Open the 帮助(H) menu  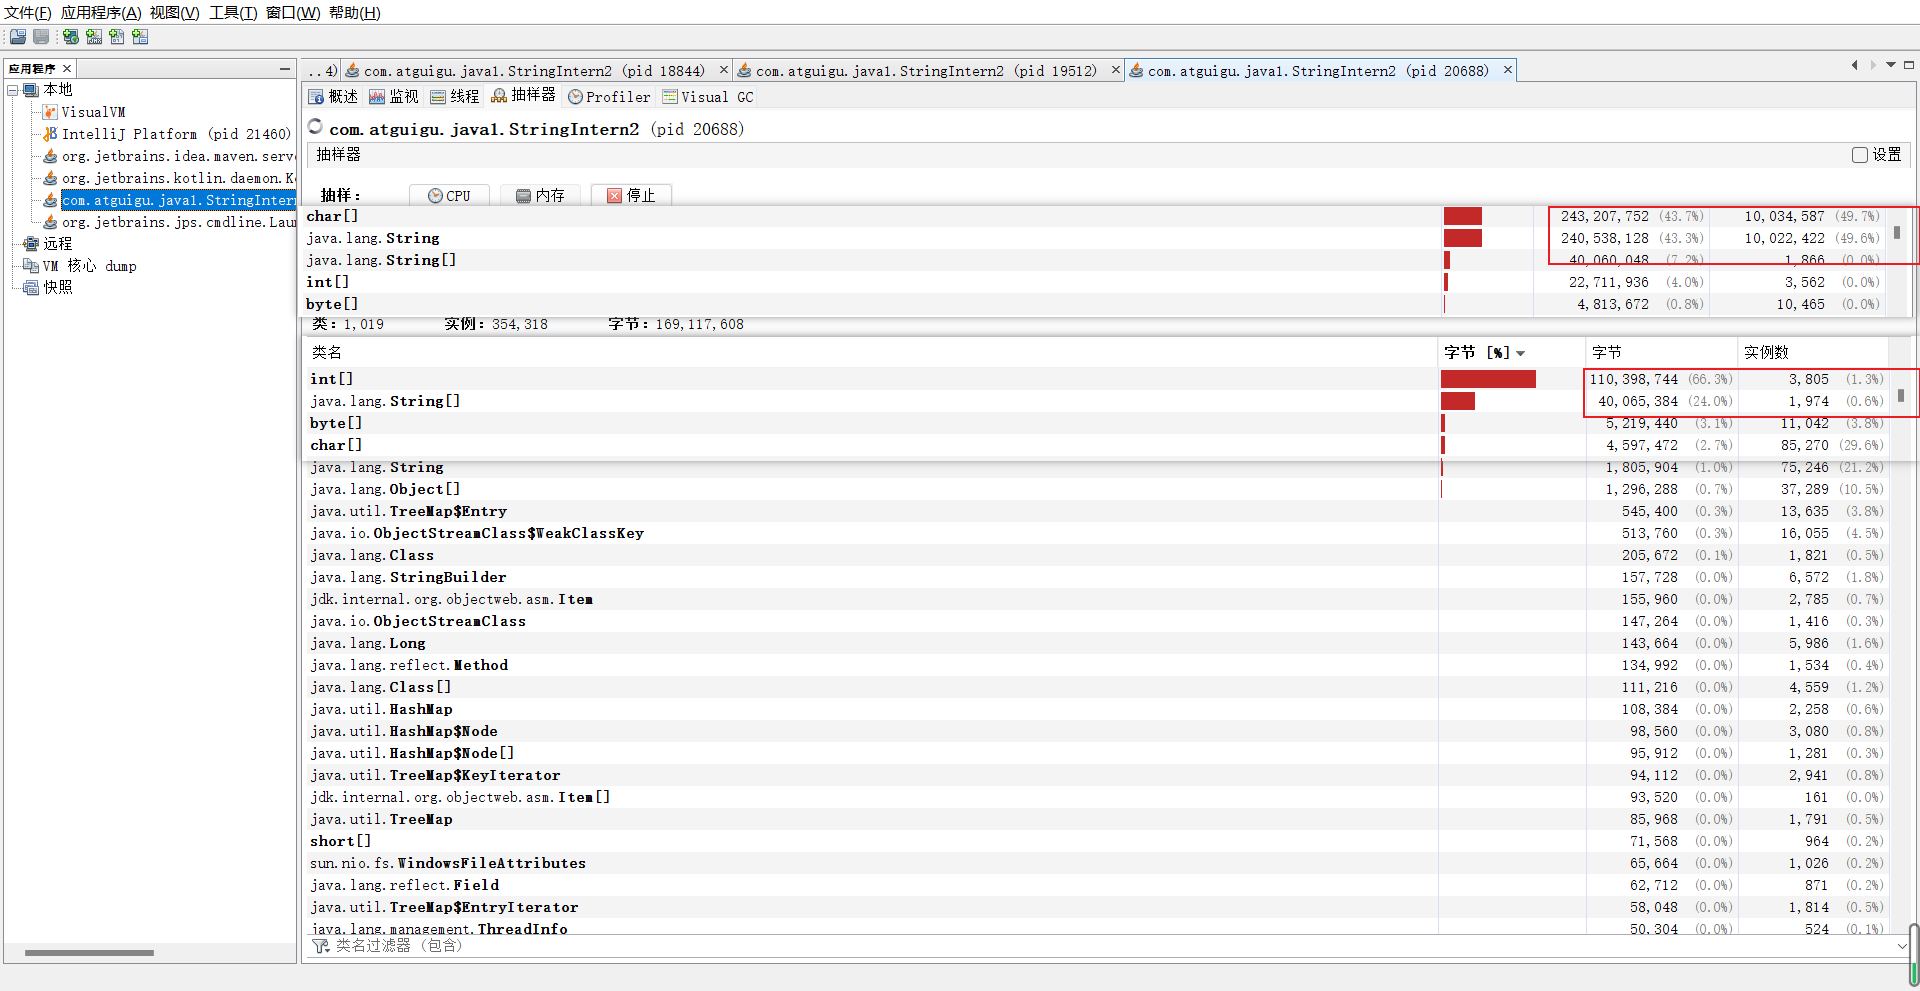tap(355, 13)
